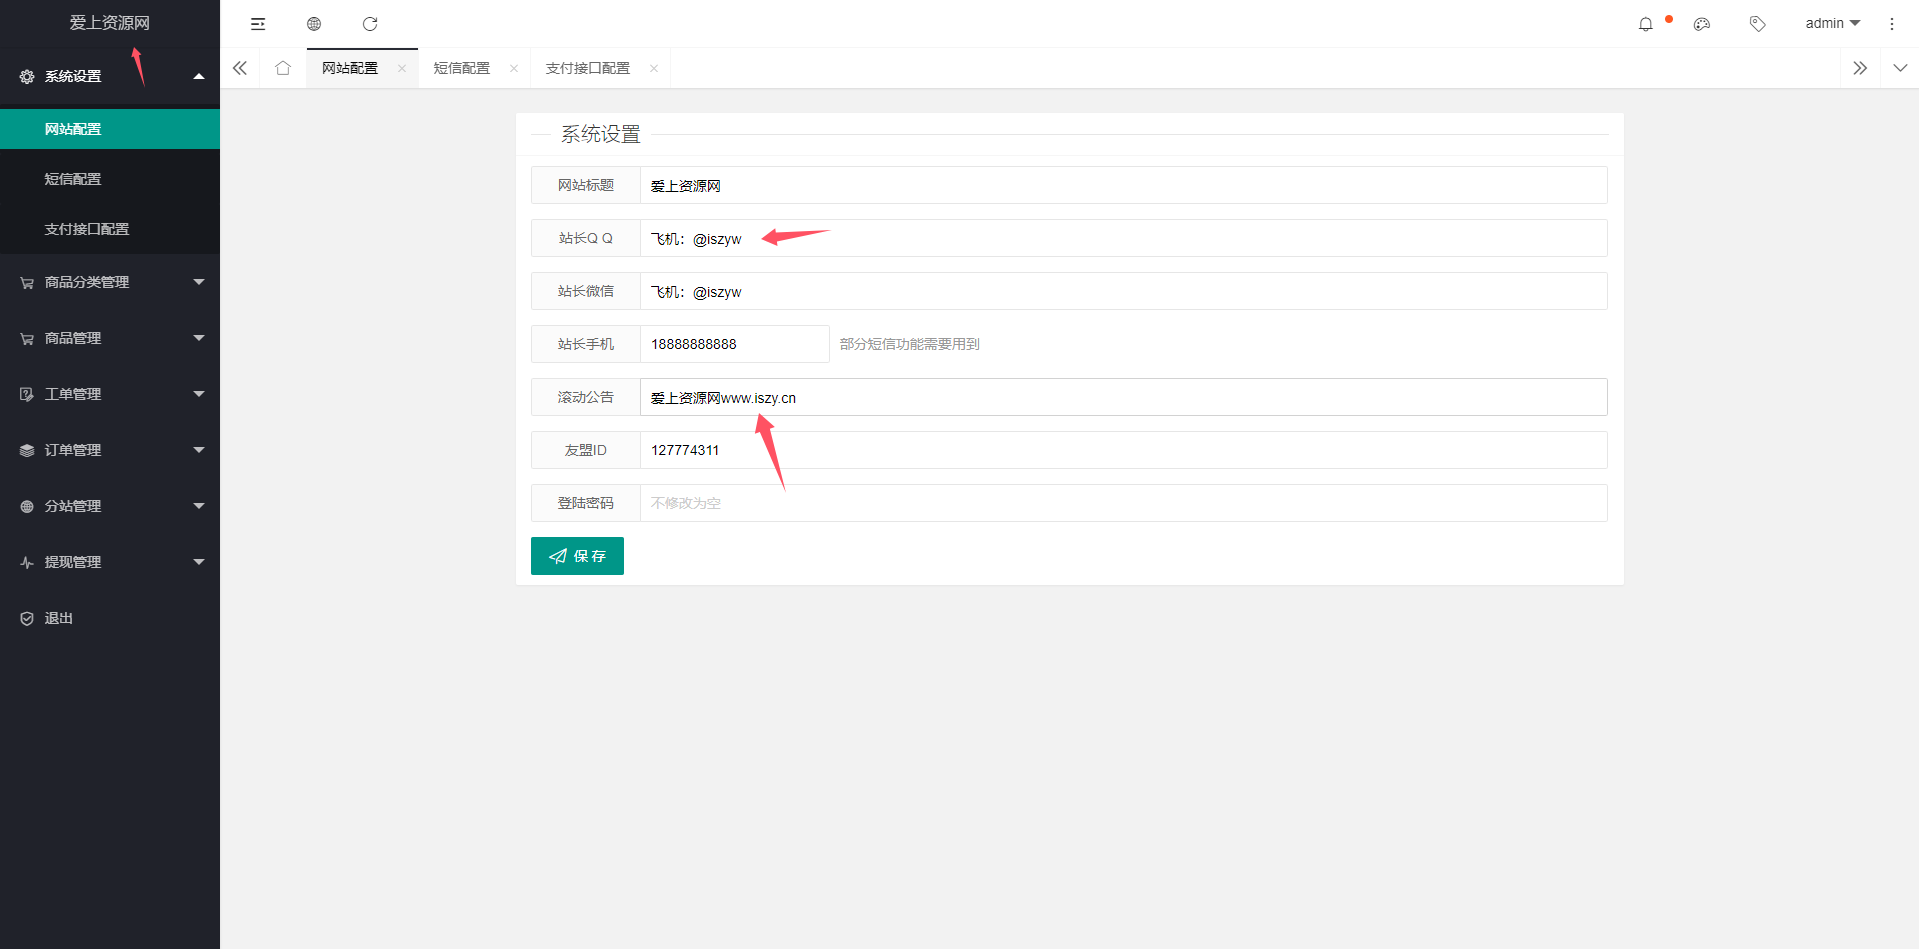
Task: Open the notification bell icon
Action: coord(1645,24)
